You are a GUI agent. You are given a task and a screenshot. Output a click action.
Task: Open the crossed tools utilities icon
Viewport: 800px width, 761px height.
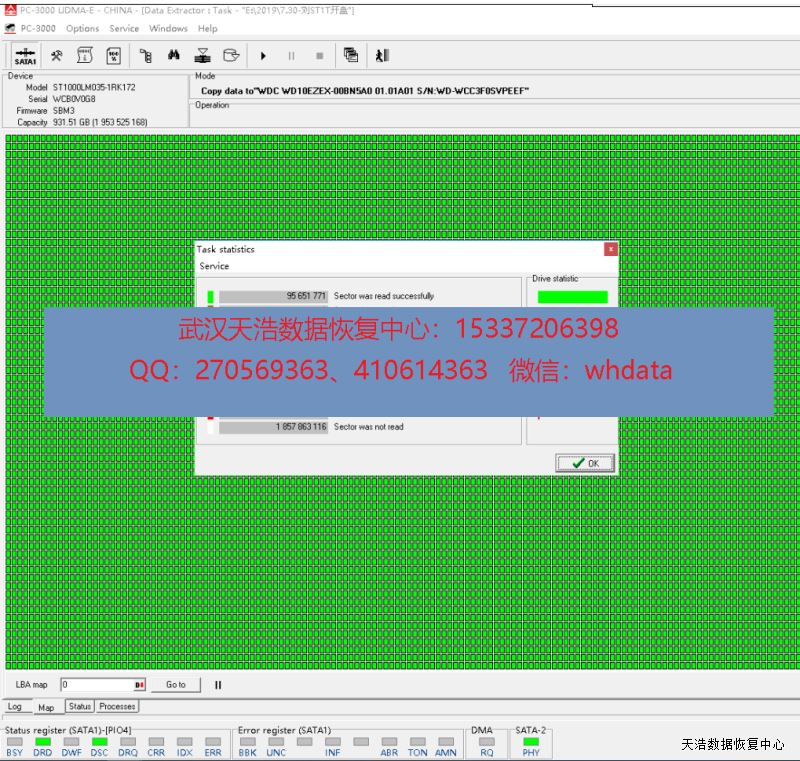tap(57, 56)
